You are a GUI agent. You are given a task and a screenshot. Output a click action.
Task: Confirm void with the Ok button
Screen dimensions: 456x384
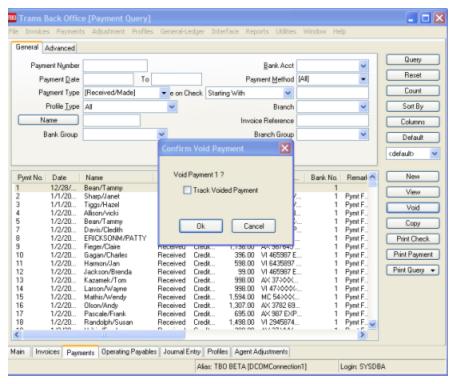pyautogui.click(x=201, y=226)
